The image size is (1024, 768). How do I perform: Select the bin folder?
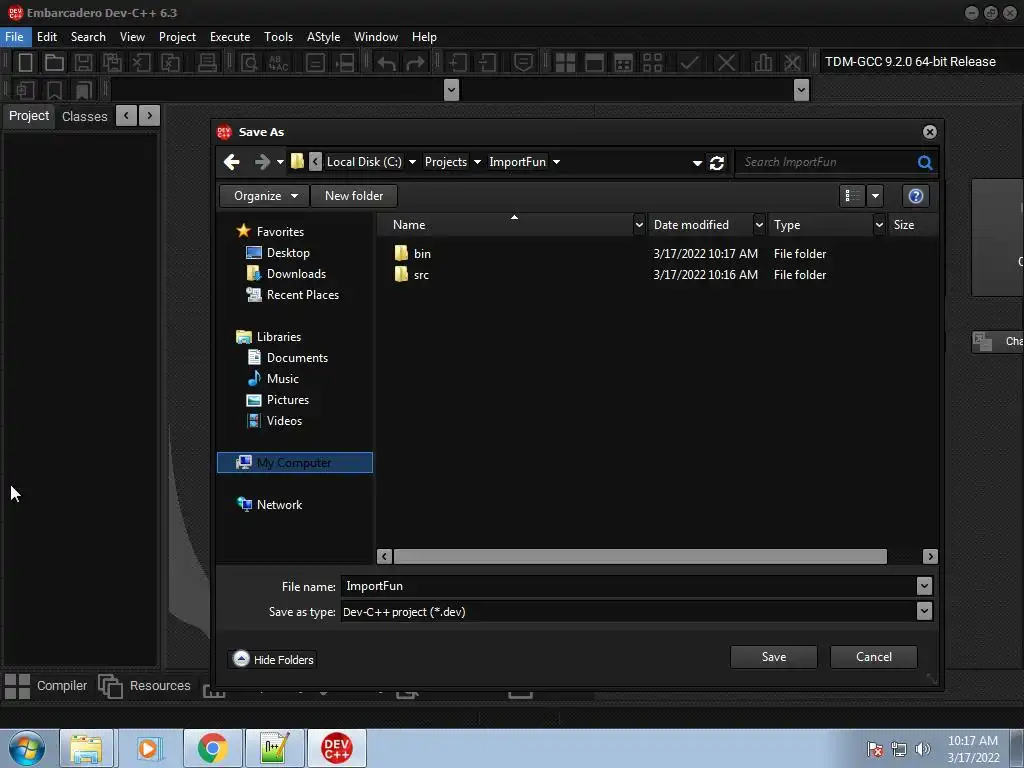(x=413, y=253)
